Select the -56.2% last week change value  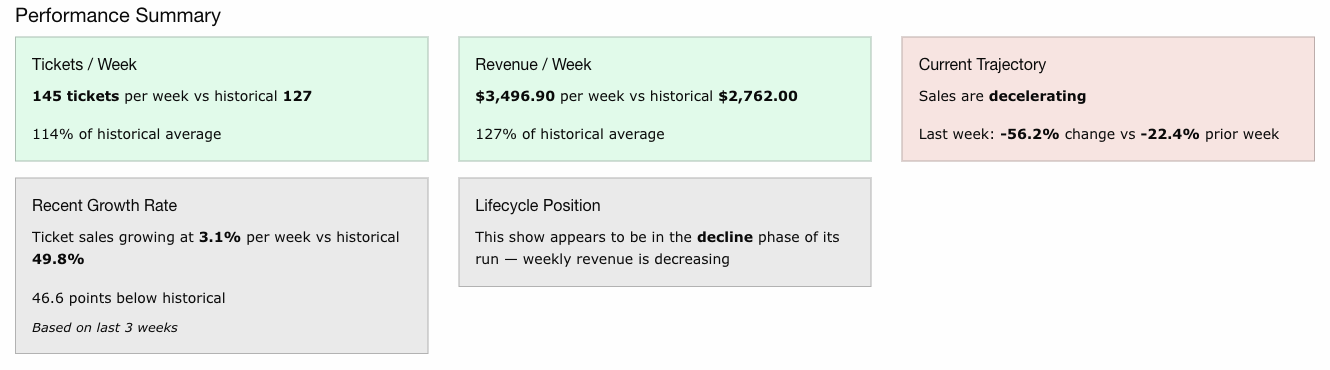pyautogui.click(x=1029, y=134)
